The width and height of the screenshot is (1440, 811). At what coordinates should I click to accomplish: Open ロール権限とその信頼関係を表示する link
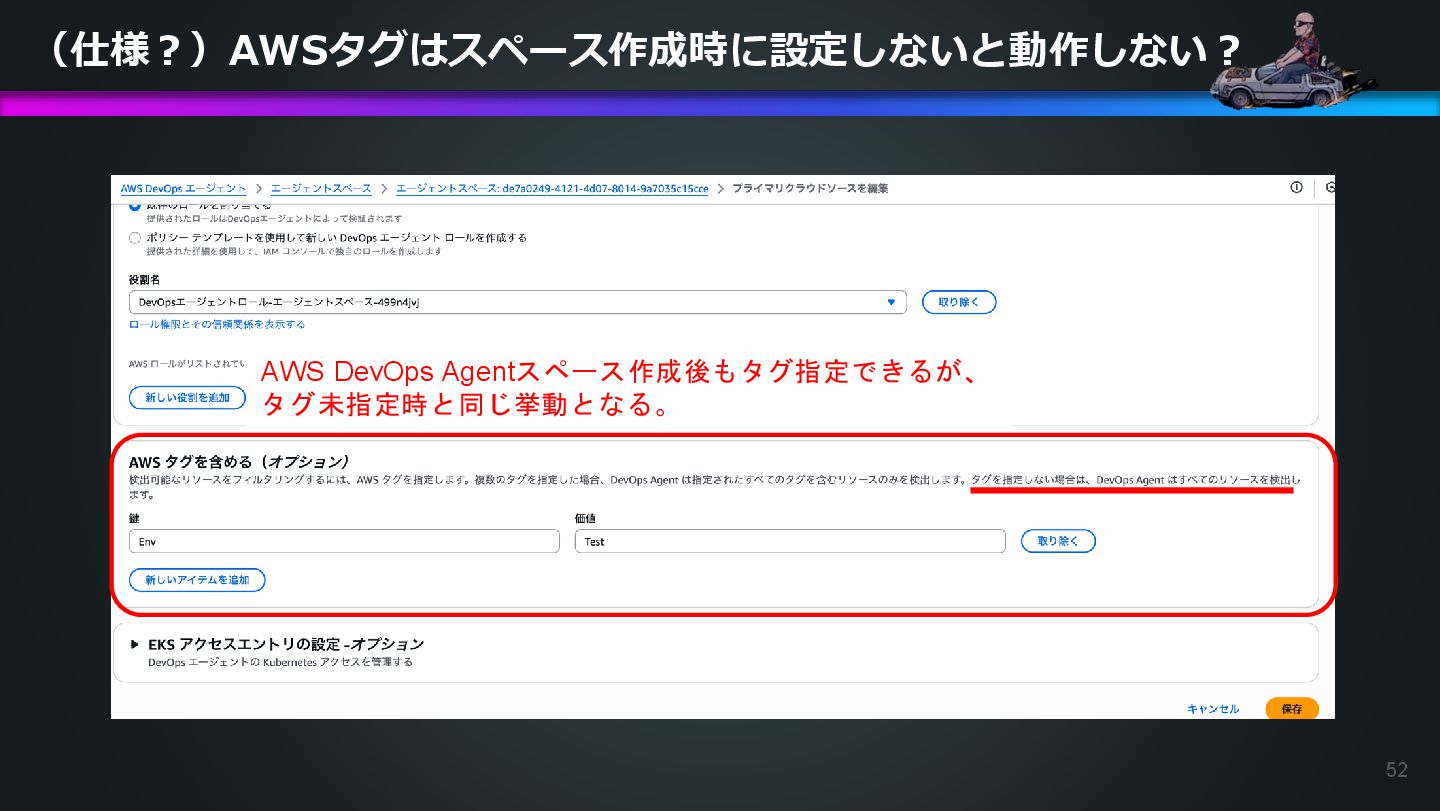pos(217,325)
